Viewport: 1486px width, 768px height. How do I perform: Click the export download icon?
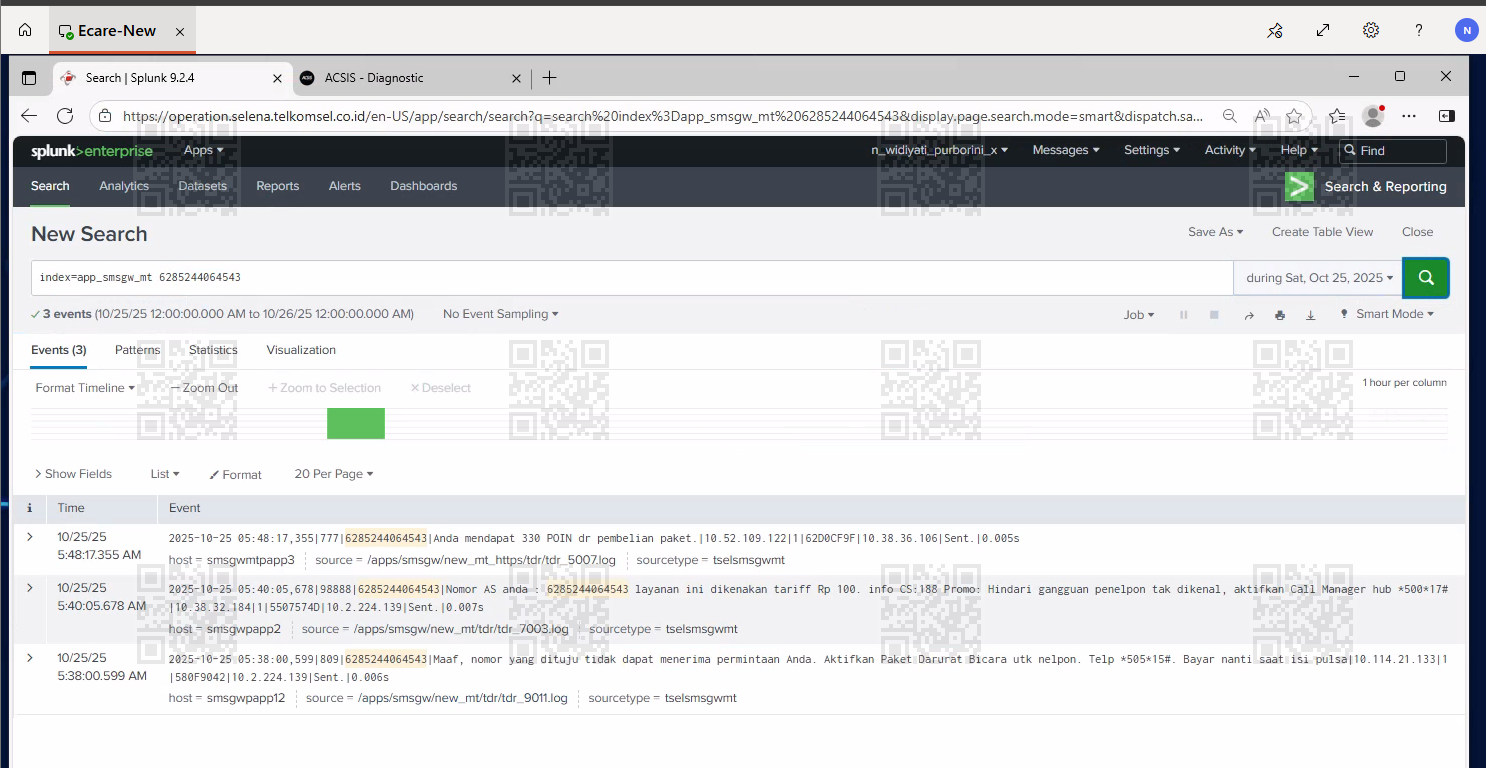tap(1311, 315)
